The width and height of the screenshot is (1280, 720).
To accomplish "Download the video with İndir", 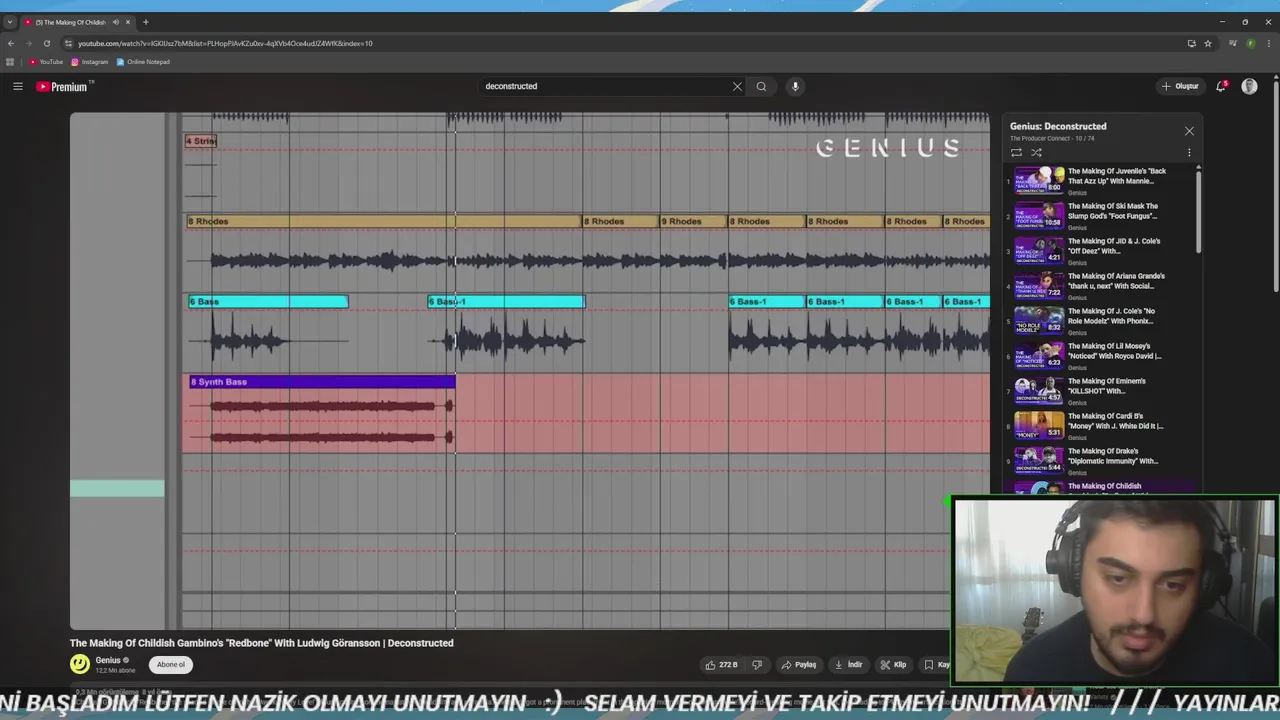I will [847, 665].
